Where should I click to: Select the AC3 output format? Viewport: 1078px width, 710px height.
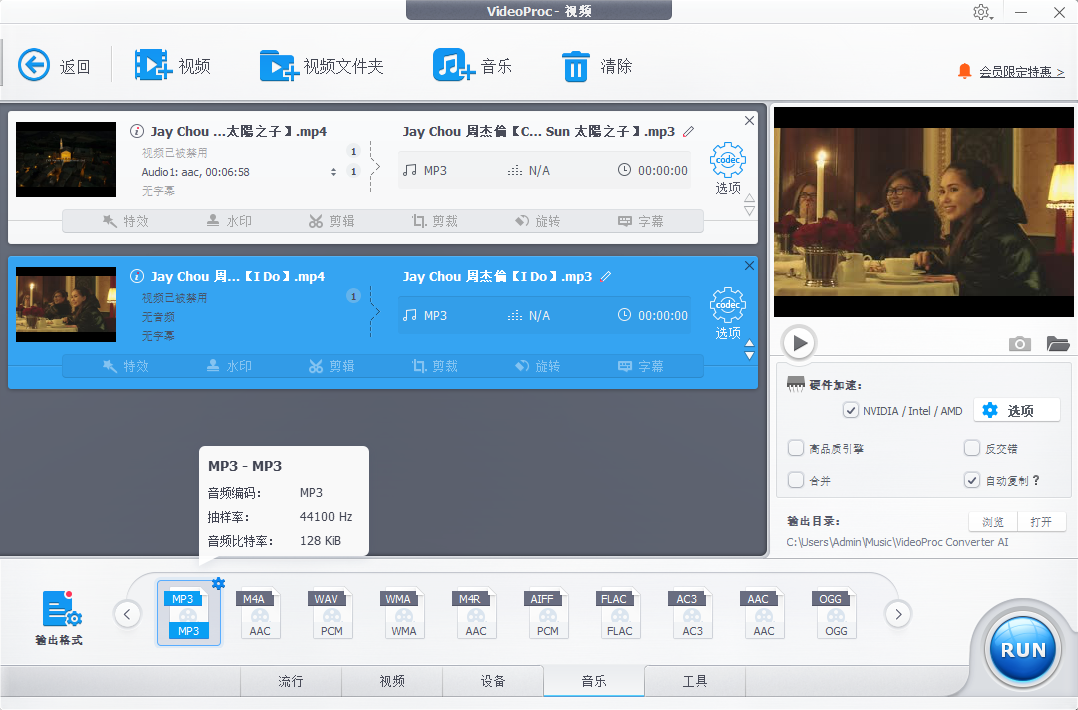pos(692,613)
